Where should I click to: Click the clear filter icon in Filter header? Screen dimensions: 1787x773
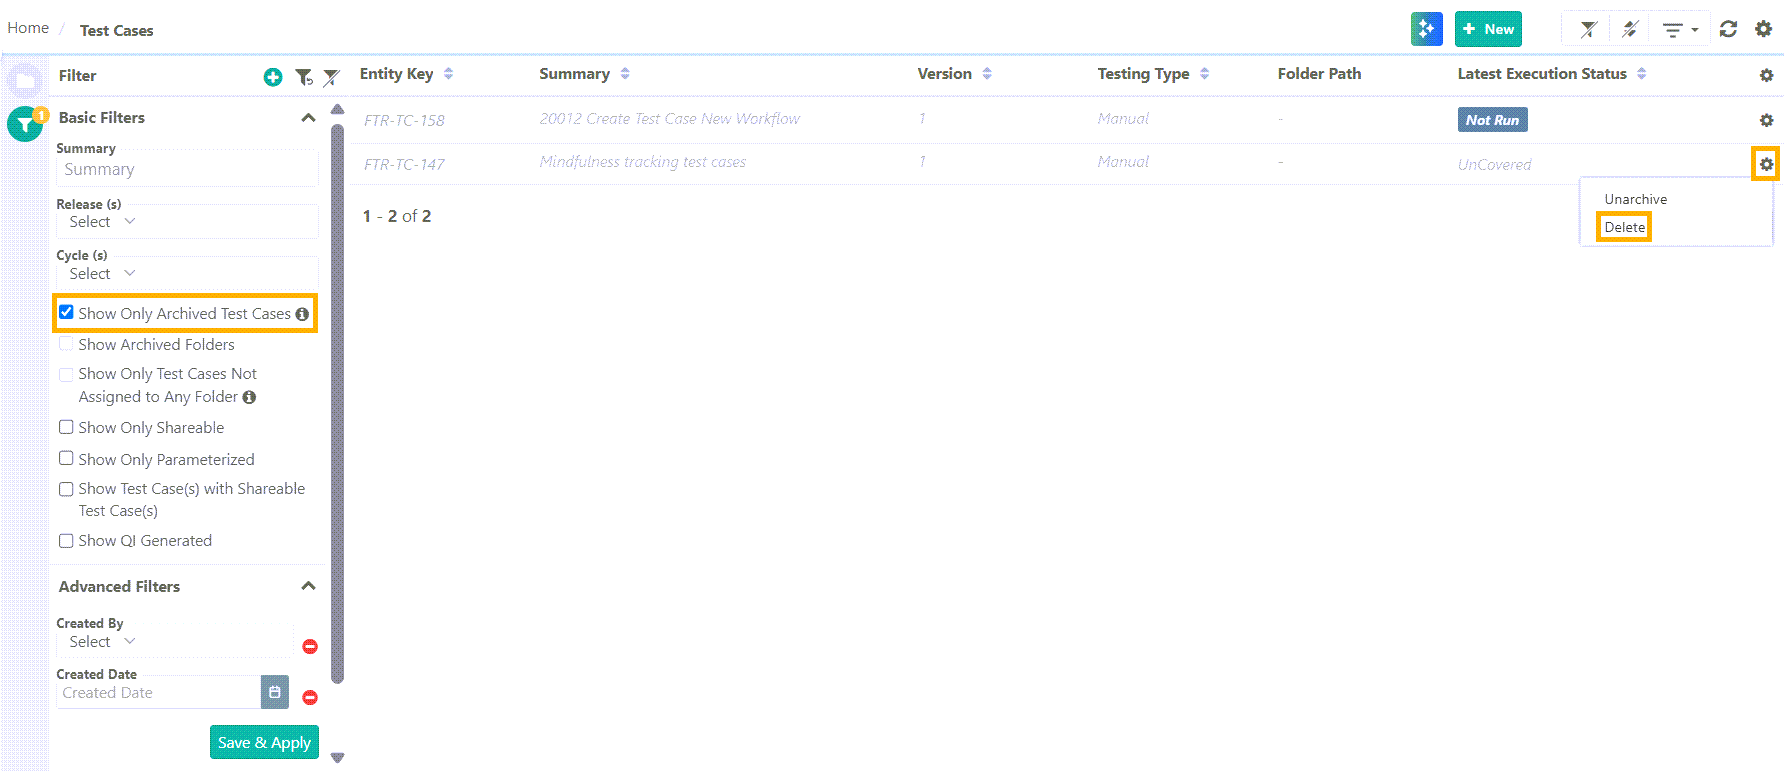coord(331,77)
